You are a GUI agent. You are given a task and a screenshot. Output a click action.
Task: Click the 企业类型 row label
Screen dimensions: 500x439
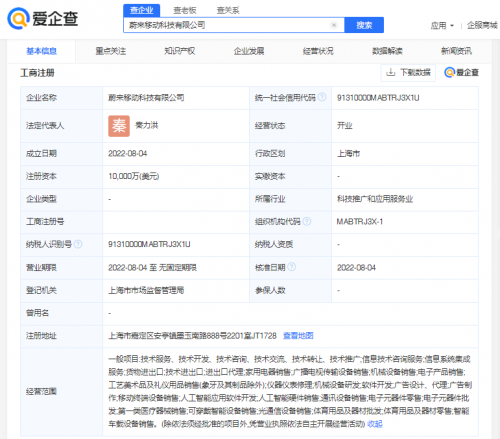pyautogui.click(x=41, y=199)
